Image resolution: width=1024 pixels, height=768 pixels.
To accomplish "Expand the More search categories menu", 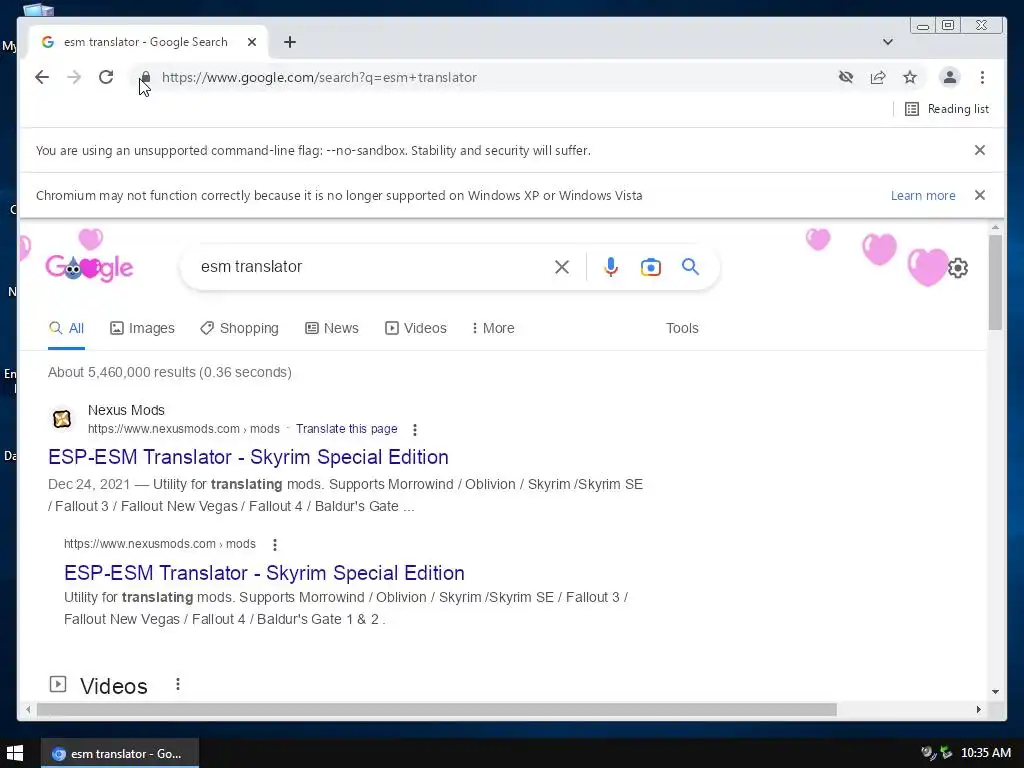I will point(493,328).
